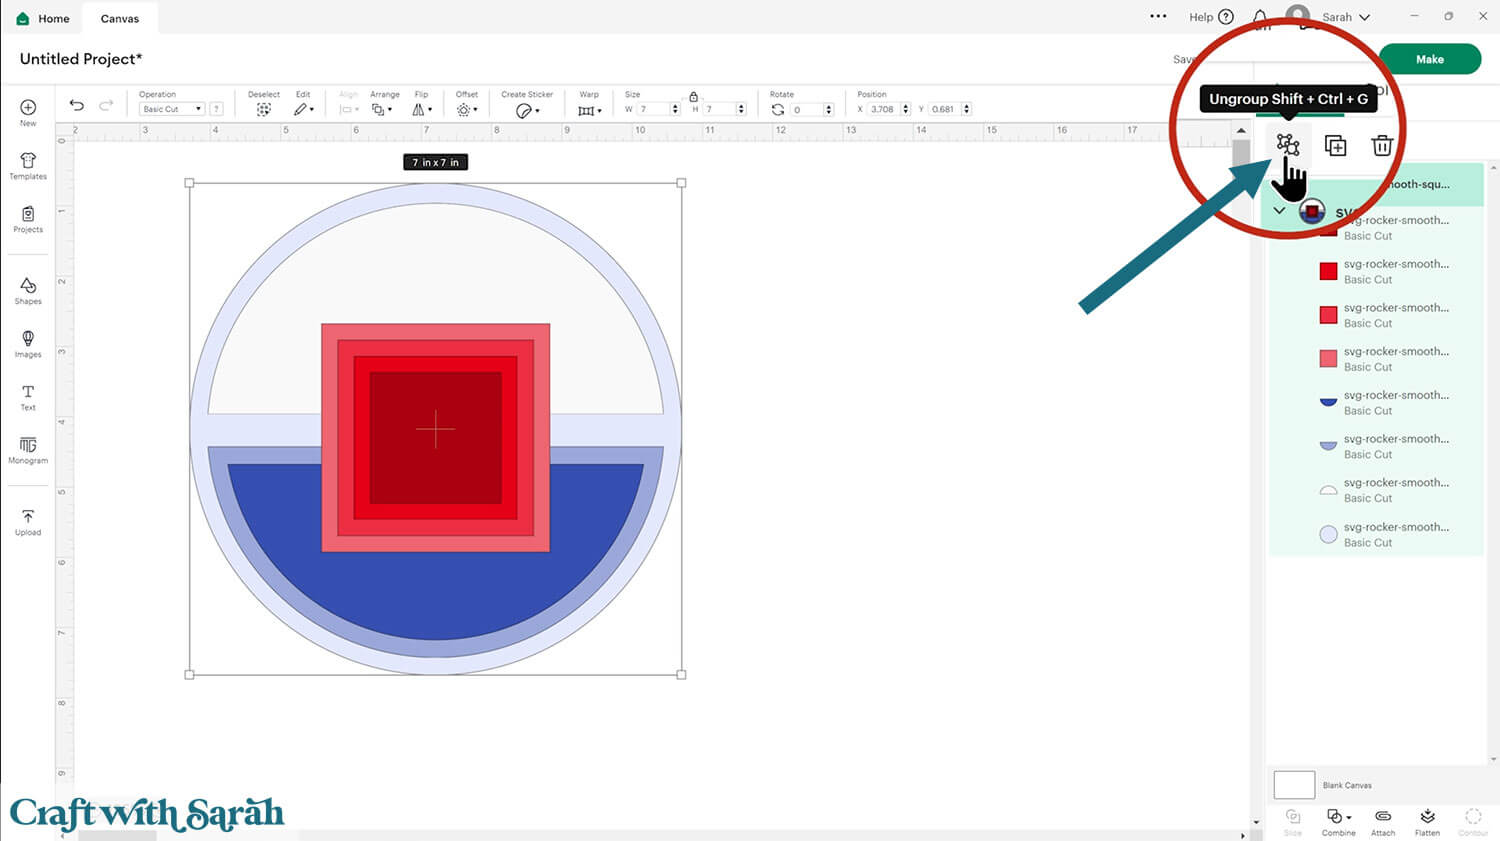Open the Operation Basic Cut dropdown
Screen dimensions: 1500x841
pos(171,109)
